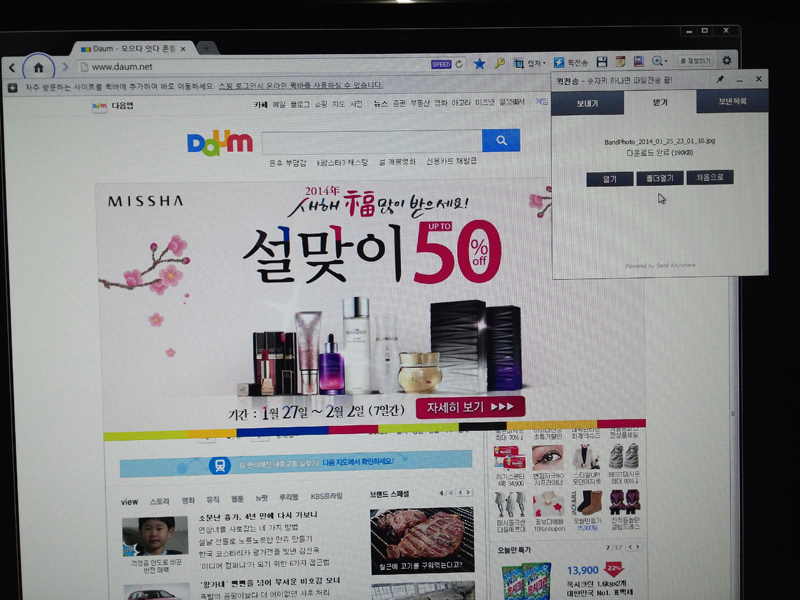This screenshot has width=800, height=600.
Task: Click the home icon in the toolbar
Action: 39,67
